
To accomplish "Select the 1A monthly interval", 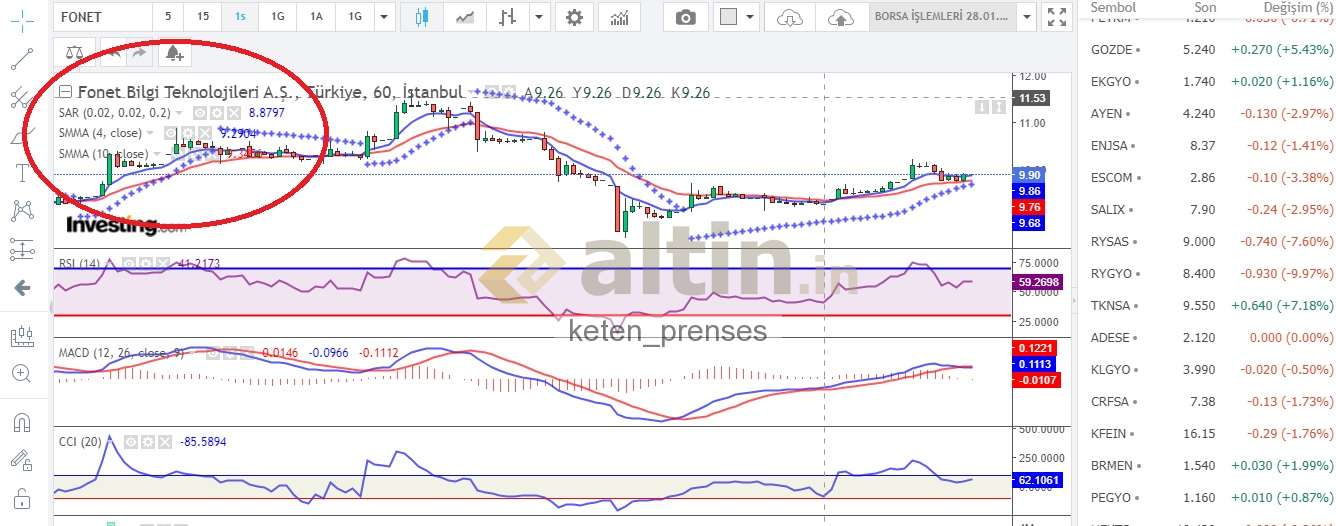I will tap(316, 17).
